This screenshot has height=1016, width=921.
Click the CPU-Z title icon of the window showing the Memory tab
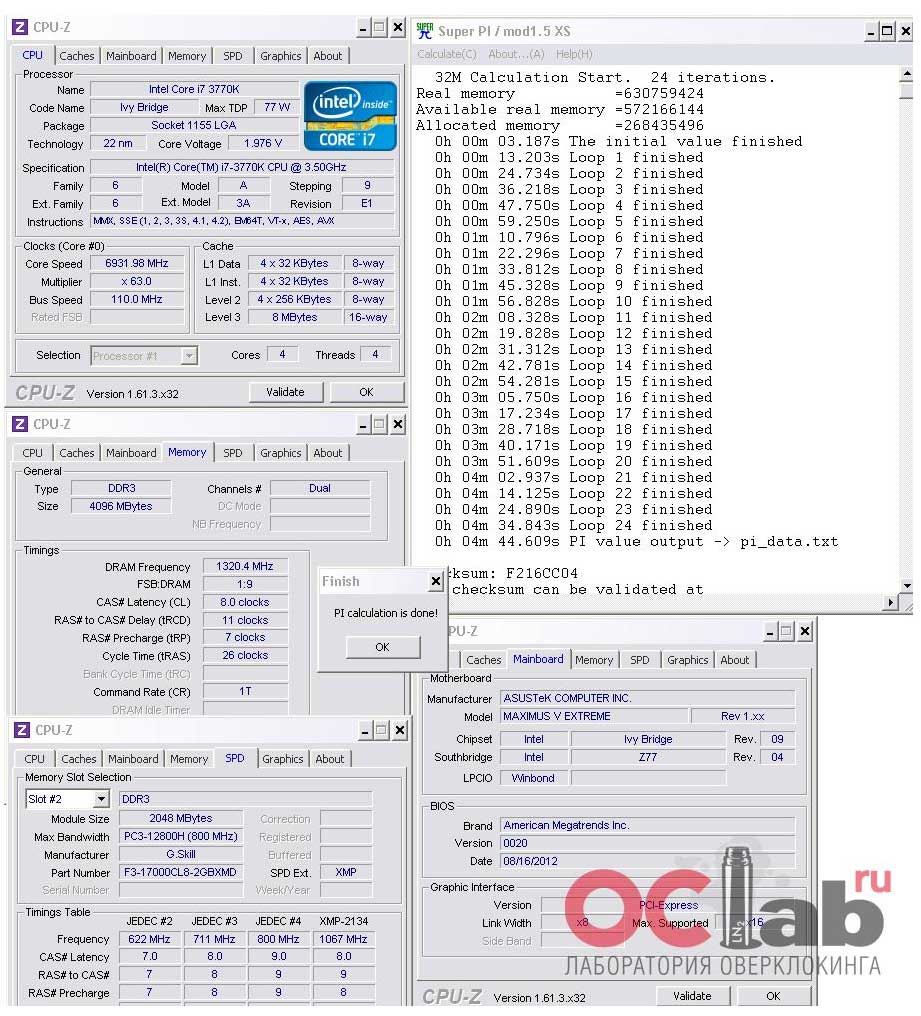point(21,424)
